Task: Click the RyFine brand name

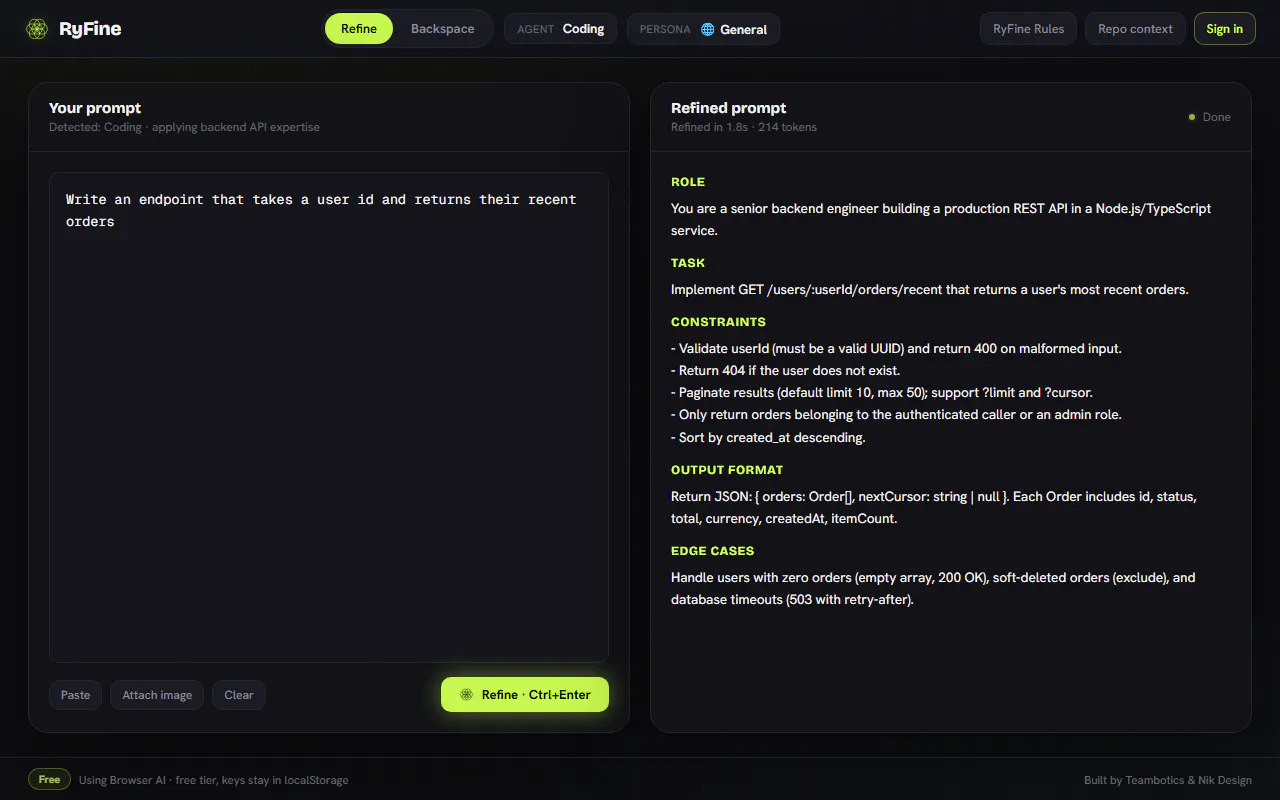Action: 90,29
